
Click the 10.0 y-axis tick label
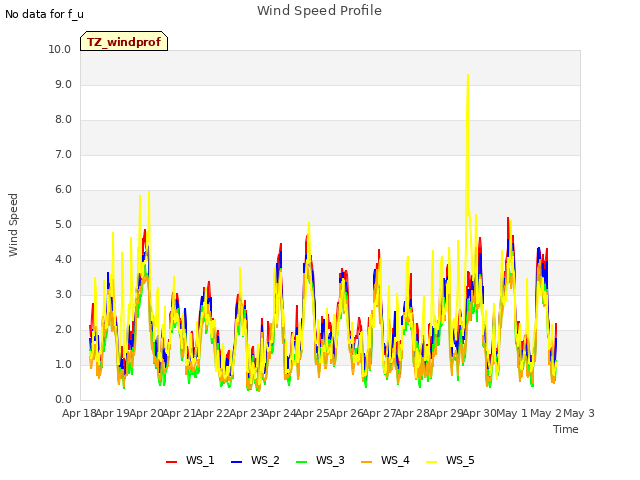point(60,49)
